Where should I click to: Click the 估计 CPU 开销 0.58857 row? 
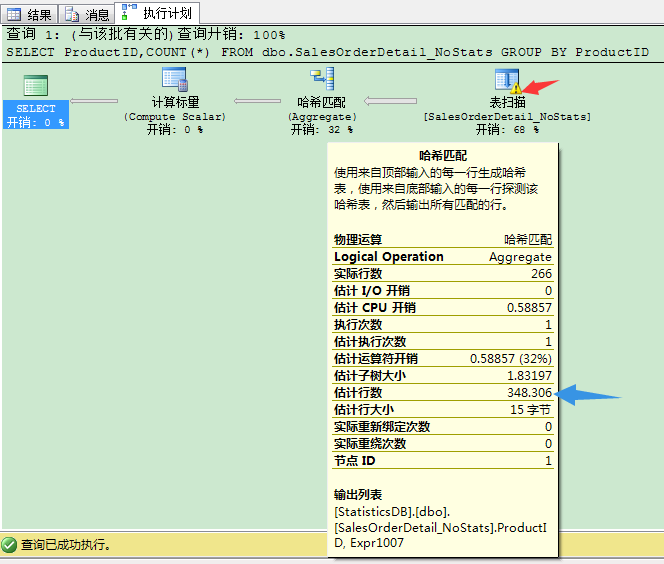pyautogui.click(x=443, y=307)
